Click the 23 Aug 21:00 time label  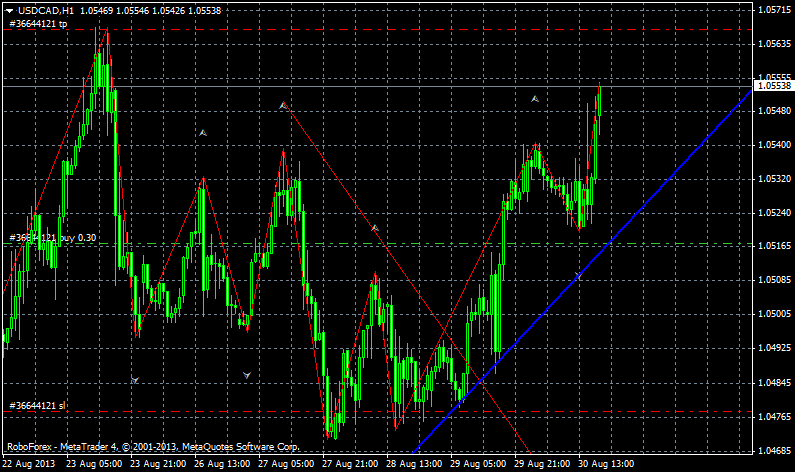click(158, 464)
